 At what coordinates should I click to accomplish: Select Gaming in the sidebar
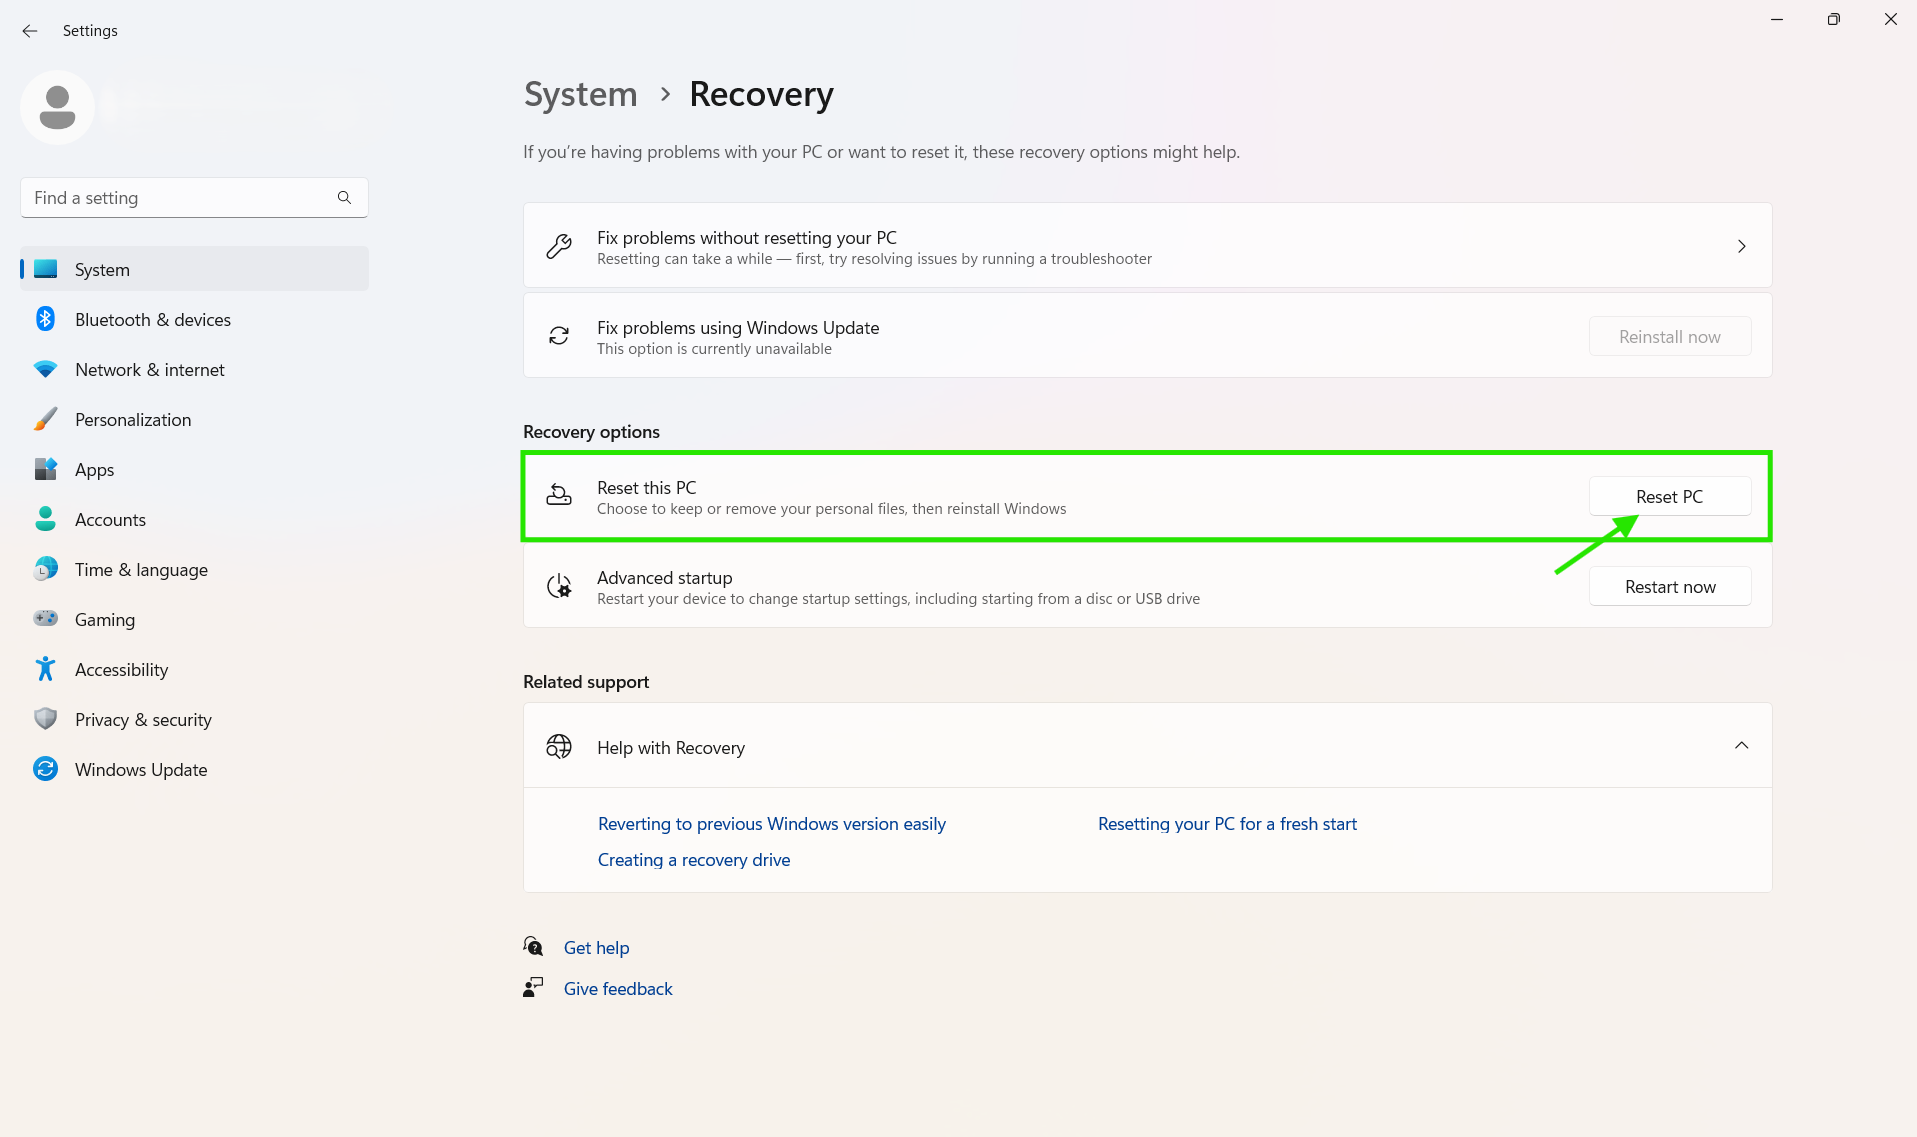[x=194, y=619]
